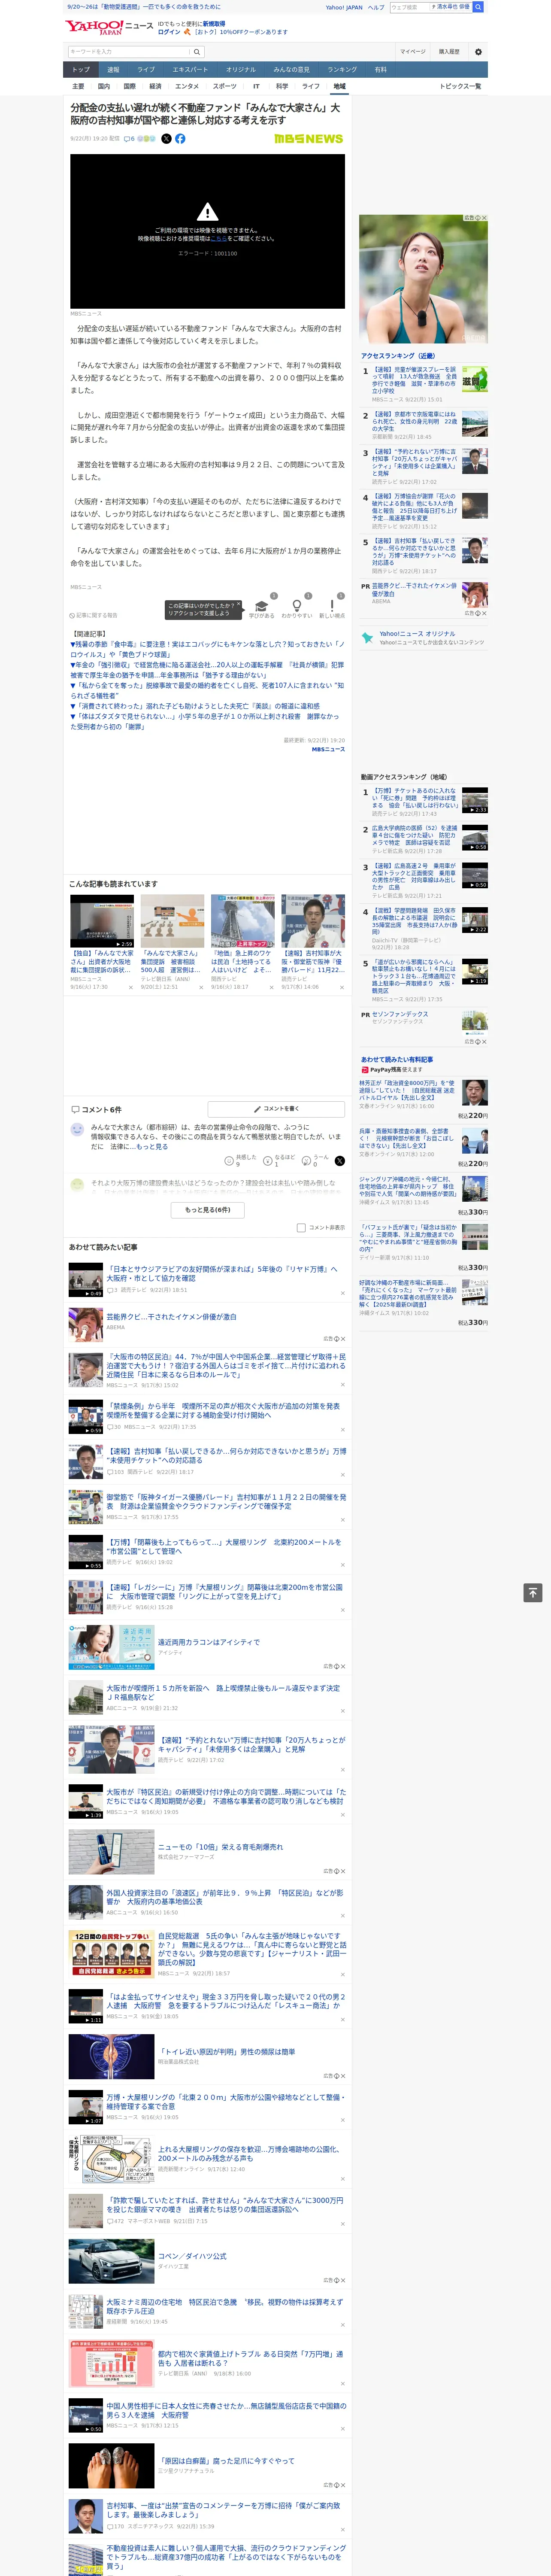This screenshot has width=551, height=2576.
Task: Switch to 地域 category
Action: point(339,86)
